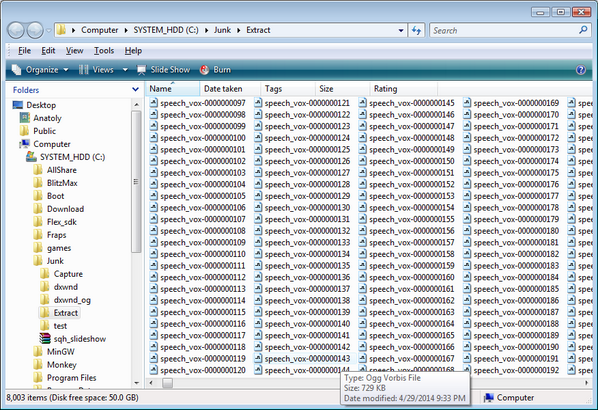Screen dimensions: 598x410
Task: Open the Edit menu
Action: click(48, 51)
